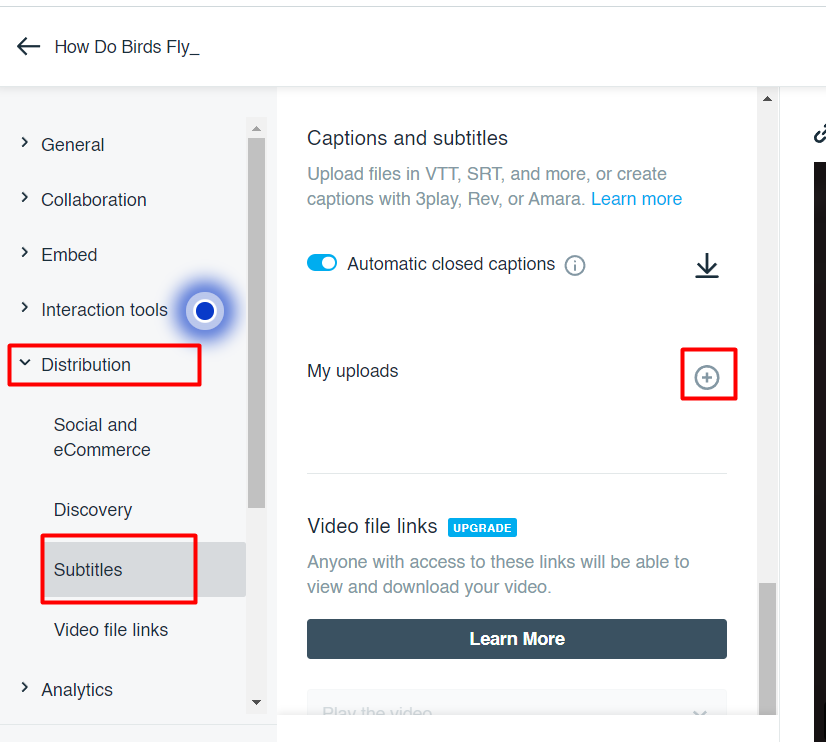826x742 pixels.
Task: Click the UPGRADE badge near Video file links
Action: 482,528
